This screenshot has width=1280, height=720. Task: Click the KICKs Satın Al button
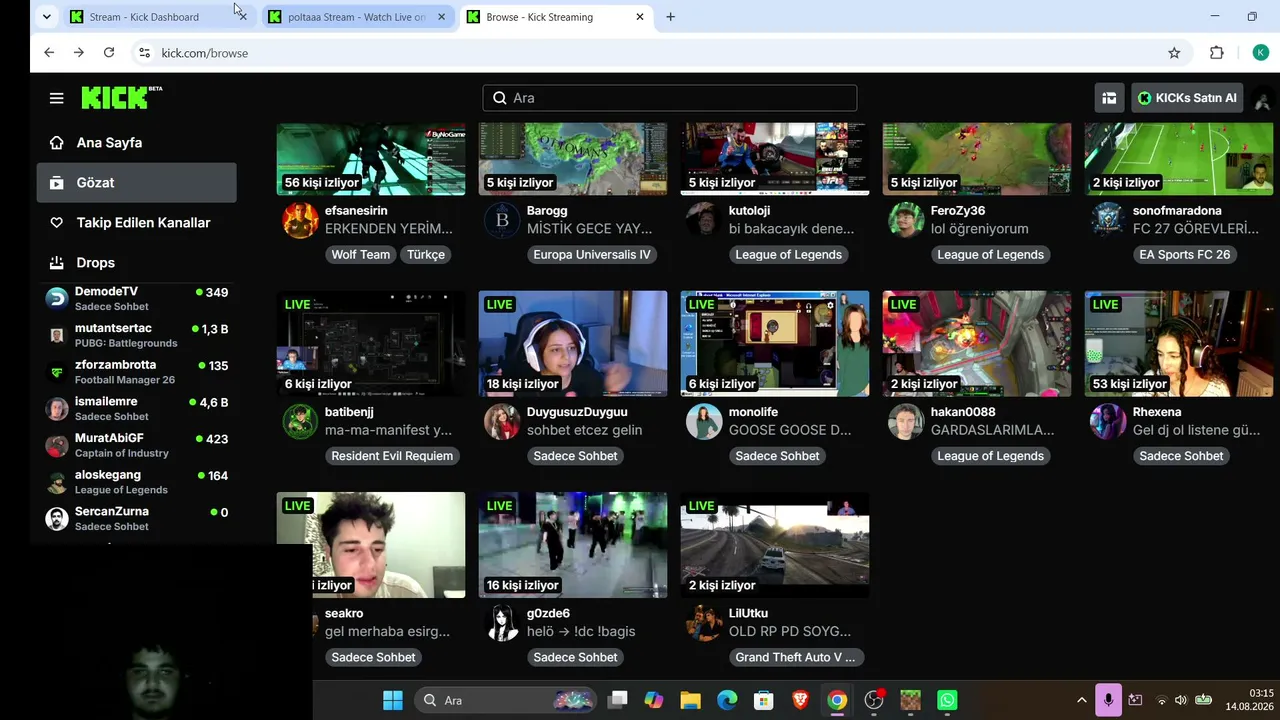click(x=1188, y=98)
